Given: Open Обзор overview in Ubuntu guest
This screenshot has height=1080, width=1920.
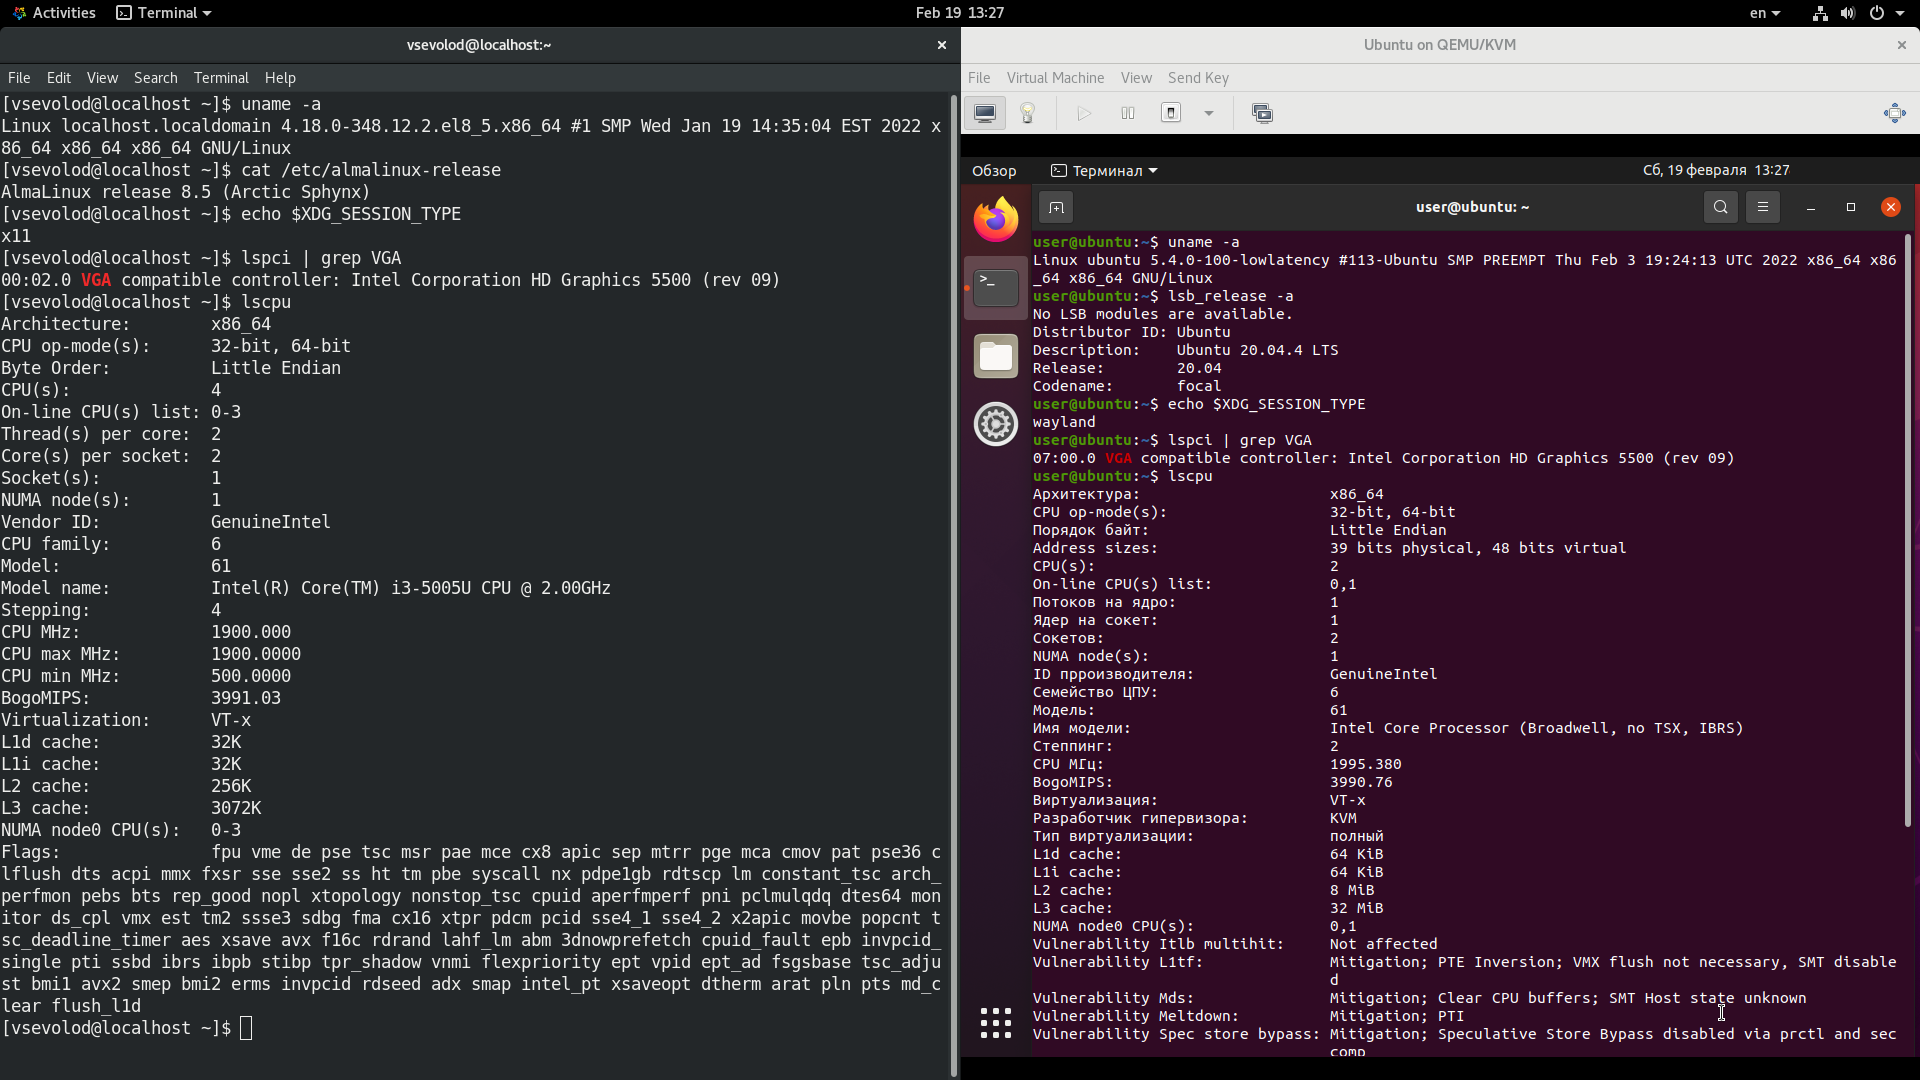Looking at the screenshot, I should click(x=994, y=171).
